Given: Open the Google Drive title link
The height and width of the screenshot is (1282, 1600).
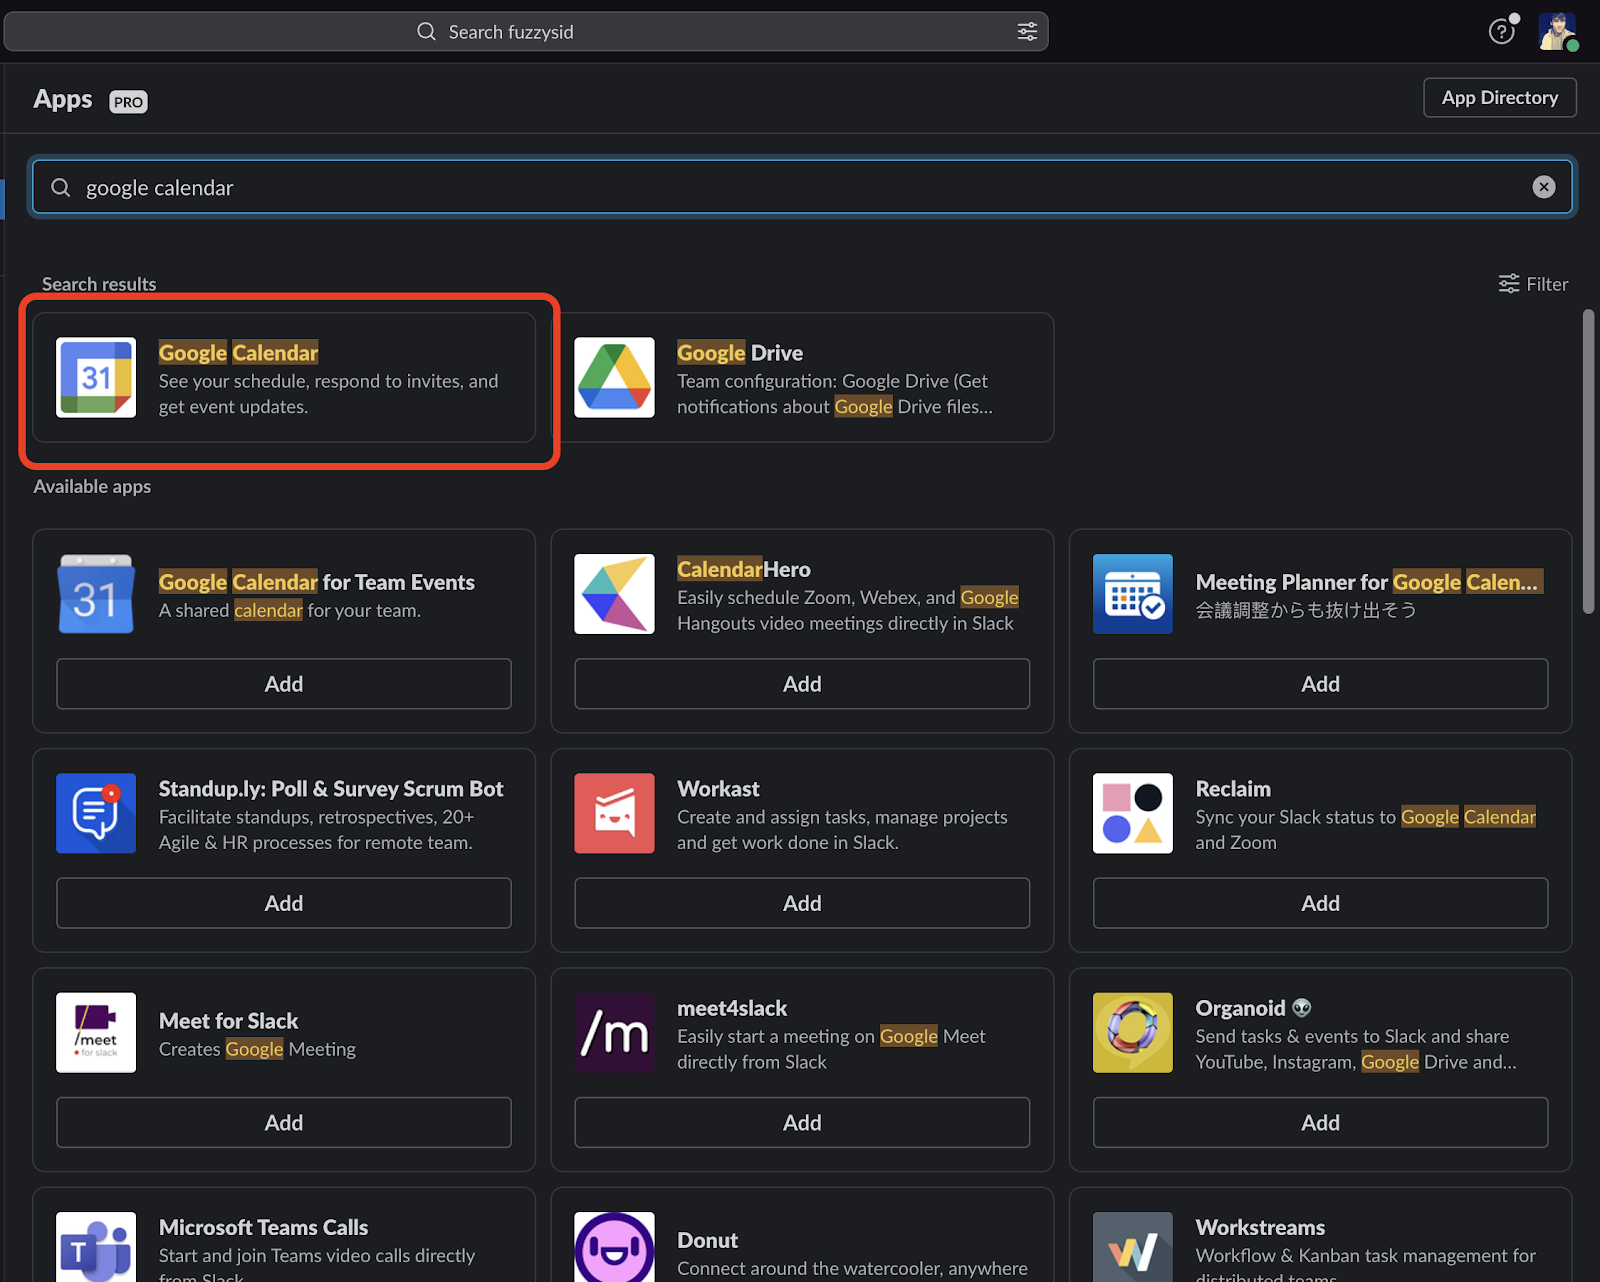Looking at the screenshot, I should click(740, 353).
